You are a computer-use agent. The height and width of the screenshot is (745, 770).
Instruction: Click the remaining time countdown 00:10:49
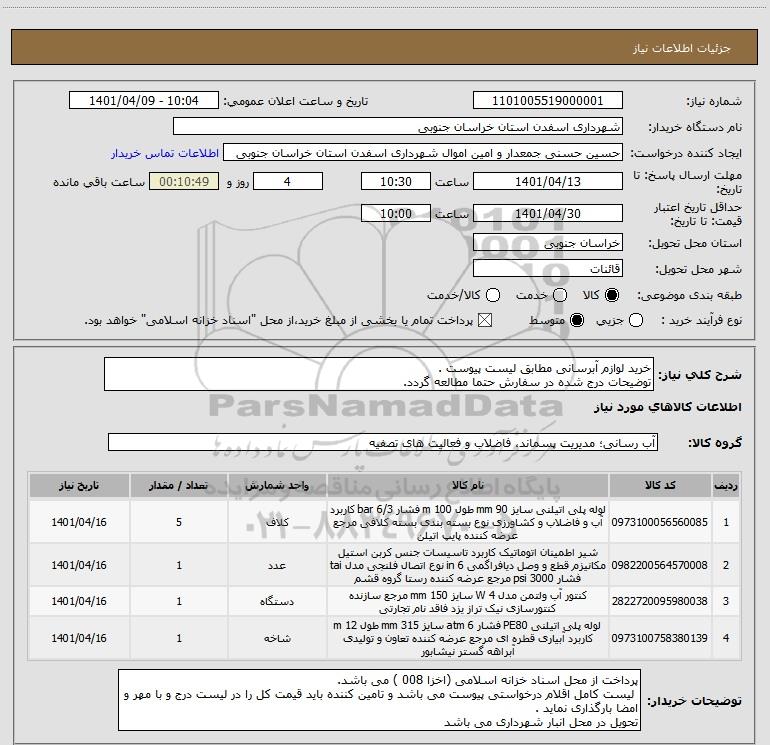click(x=184, y=181)
